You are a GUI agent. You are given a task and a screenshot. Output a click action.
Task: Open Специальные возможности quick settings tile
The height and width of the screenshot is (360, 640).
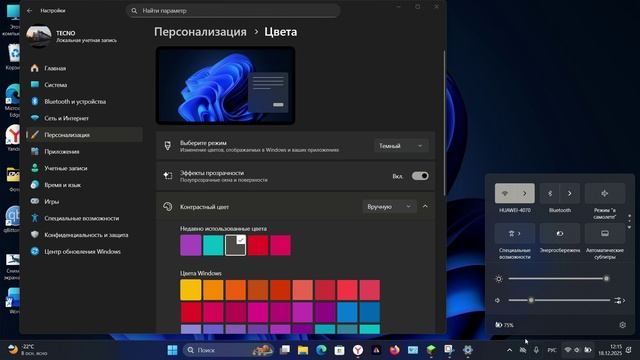(515, 233)
